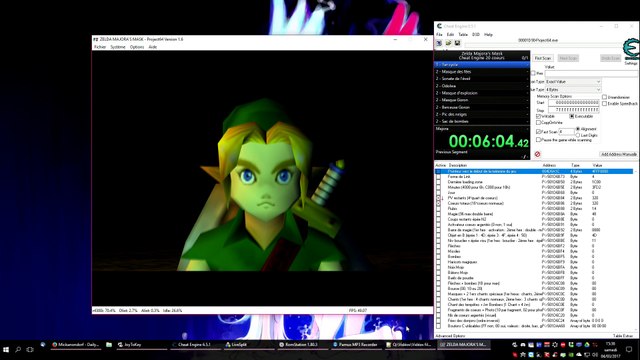Select the Alignment radio button
Image resolution: width=640 pixels, height=360 pixels.
click(578, 129)
